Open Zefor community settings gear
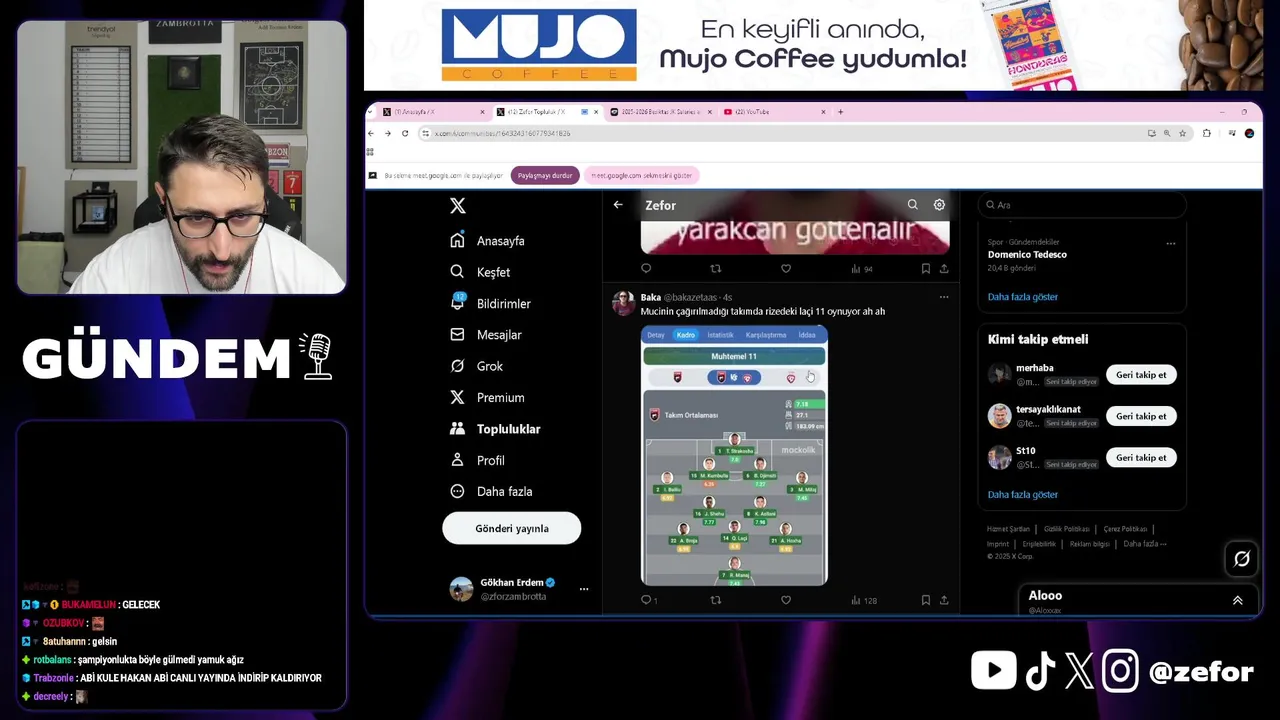 [x=939, y=204]
